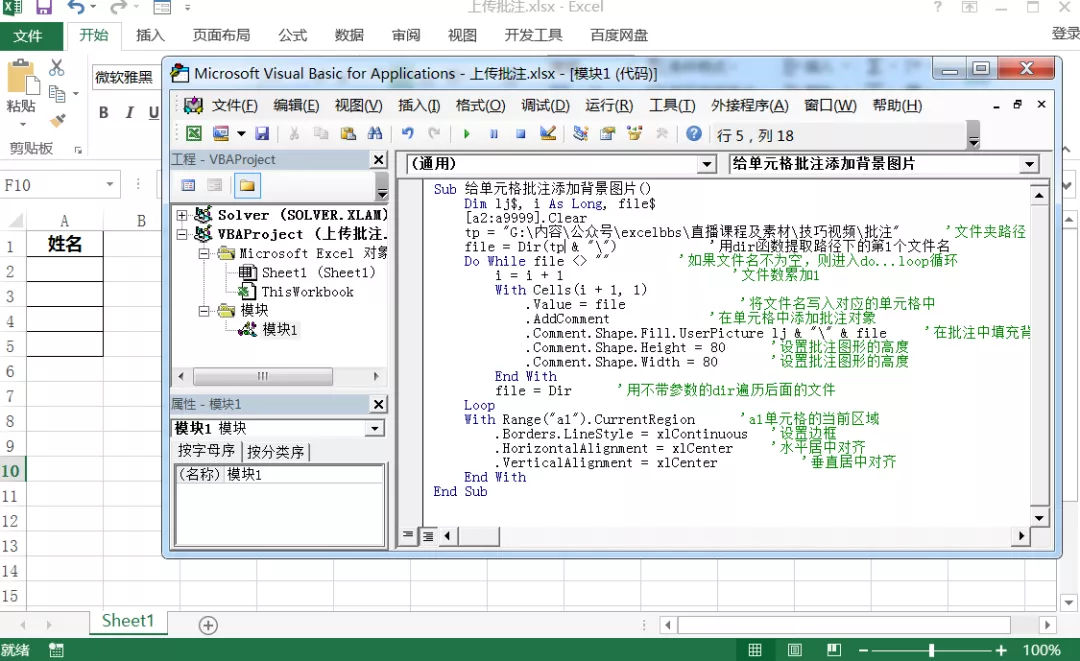Redo last edit in VBA editor
Image resolution: width=1080 pixels, height=661 pixels.
[434, 134]
